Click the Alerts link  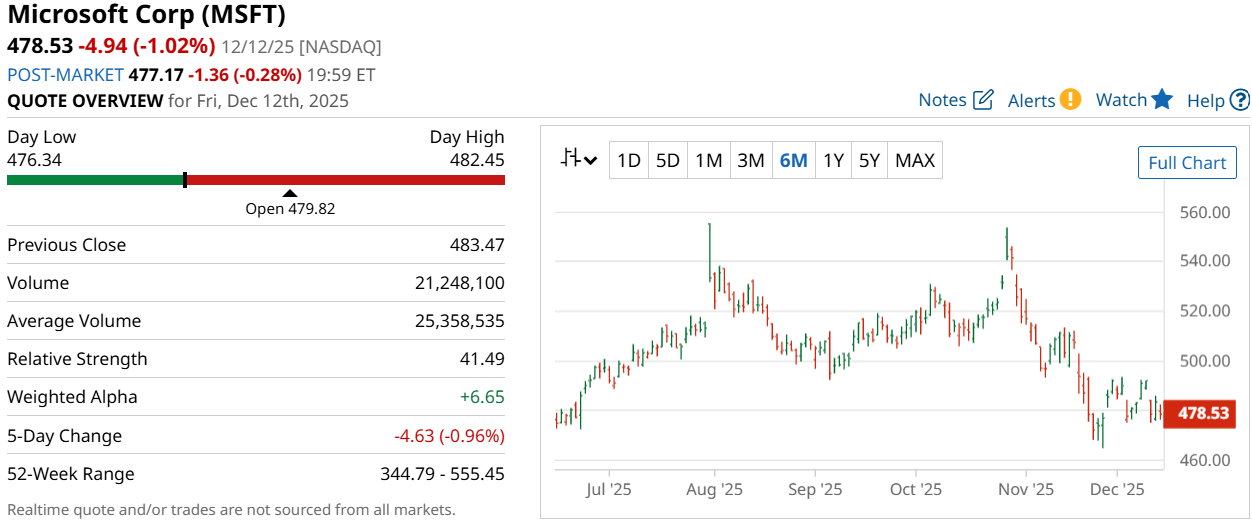click(x=1031, y=101)
